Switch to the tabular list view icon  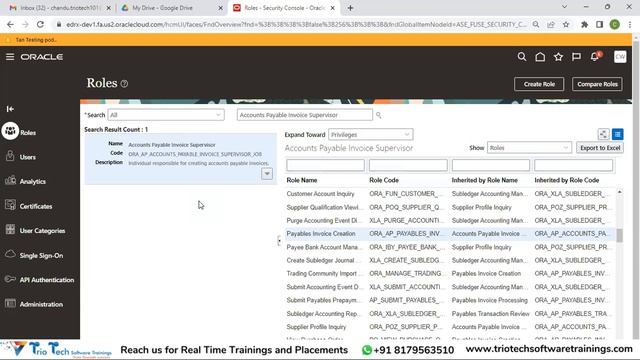(618, 134)
